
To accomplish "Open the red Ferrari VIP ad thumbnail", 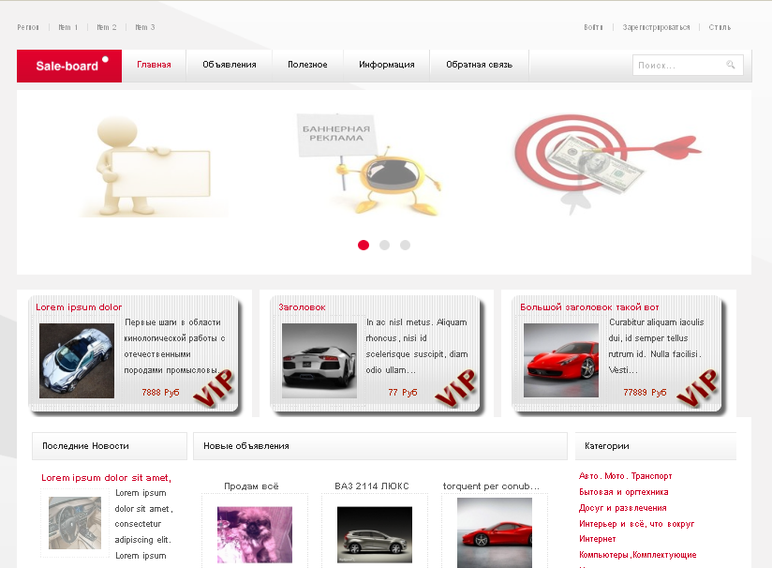I will (561, 360).
